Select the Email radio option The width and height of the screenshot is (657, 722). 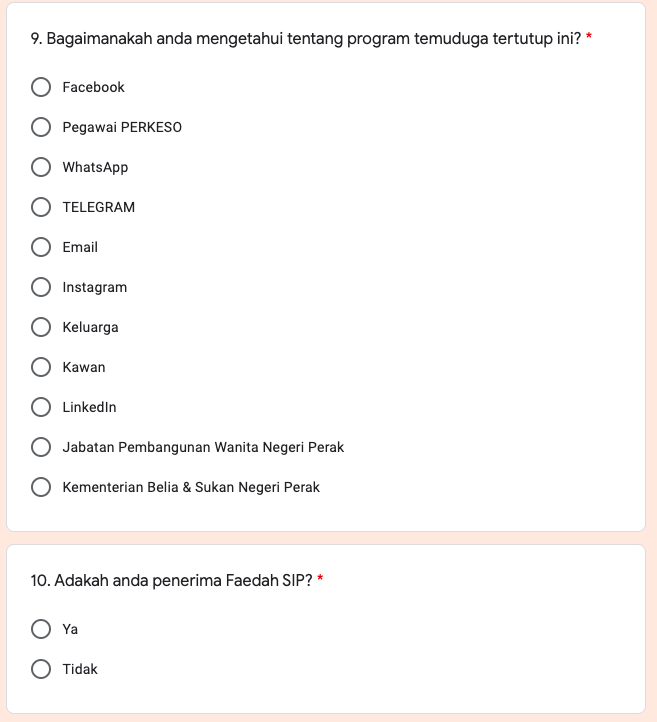[x=41, y=247]
